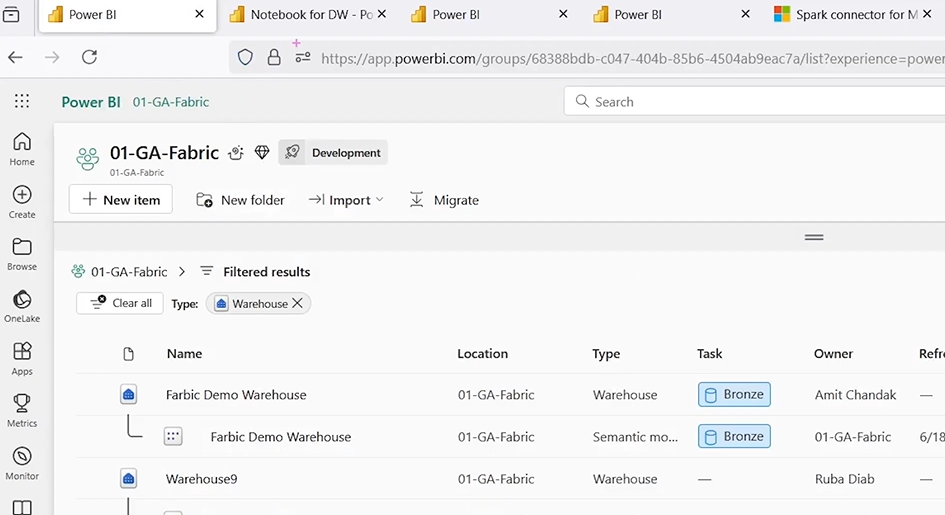The image size is (945, 515).
Task: Click the Warehouse type cell for Warehouse9
Action: pyautogui.click(x=624, y=479)
